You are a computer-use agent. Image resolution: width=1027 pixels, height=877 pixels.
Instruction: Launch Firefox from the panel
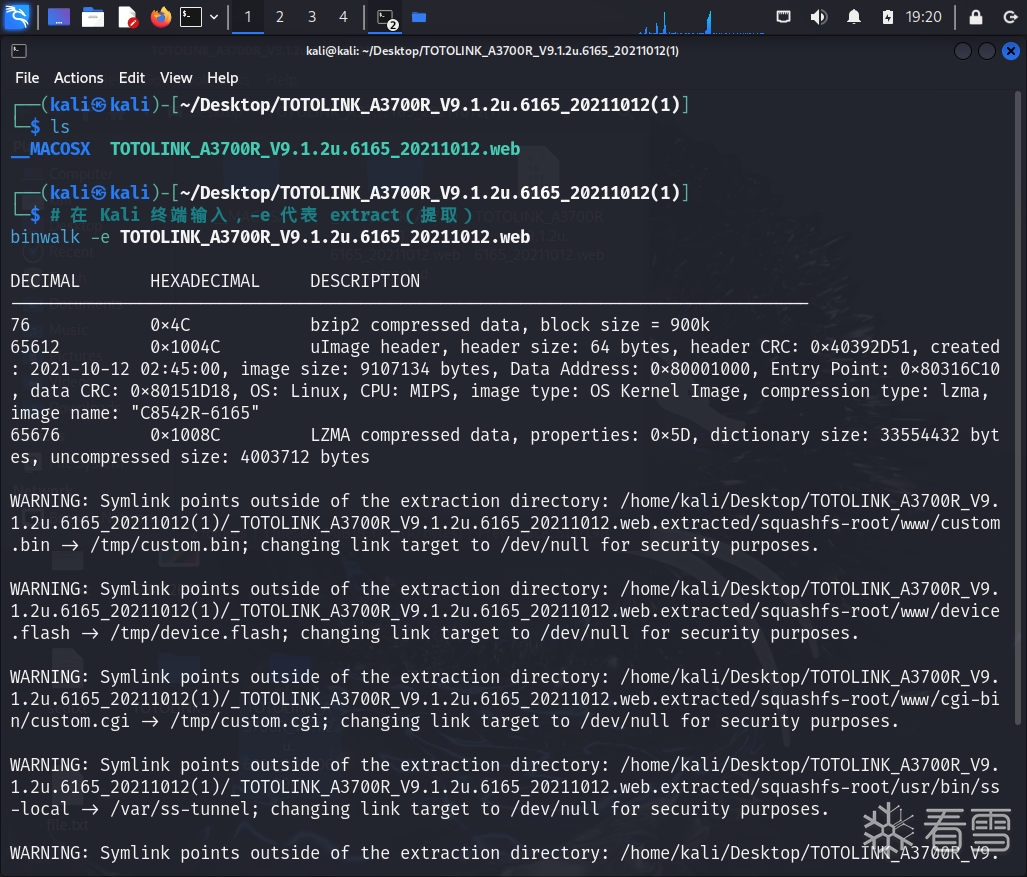tap(160, 17)
